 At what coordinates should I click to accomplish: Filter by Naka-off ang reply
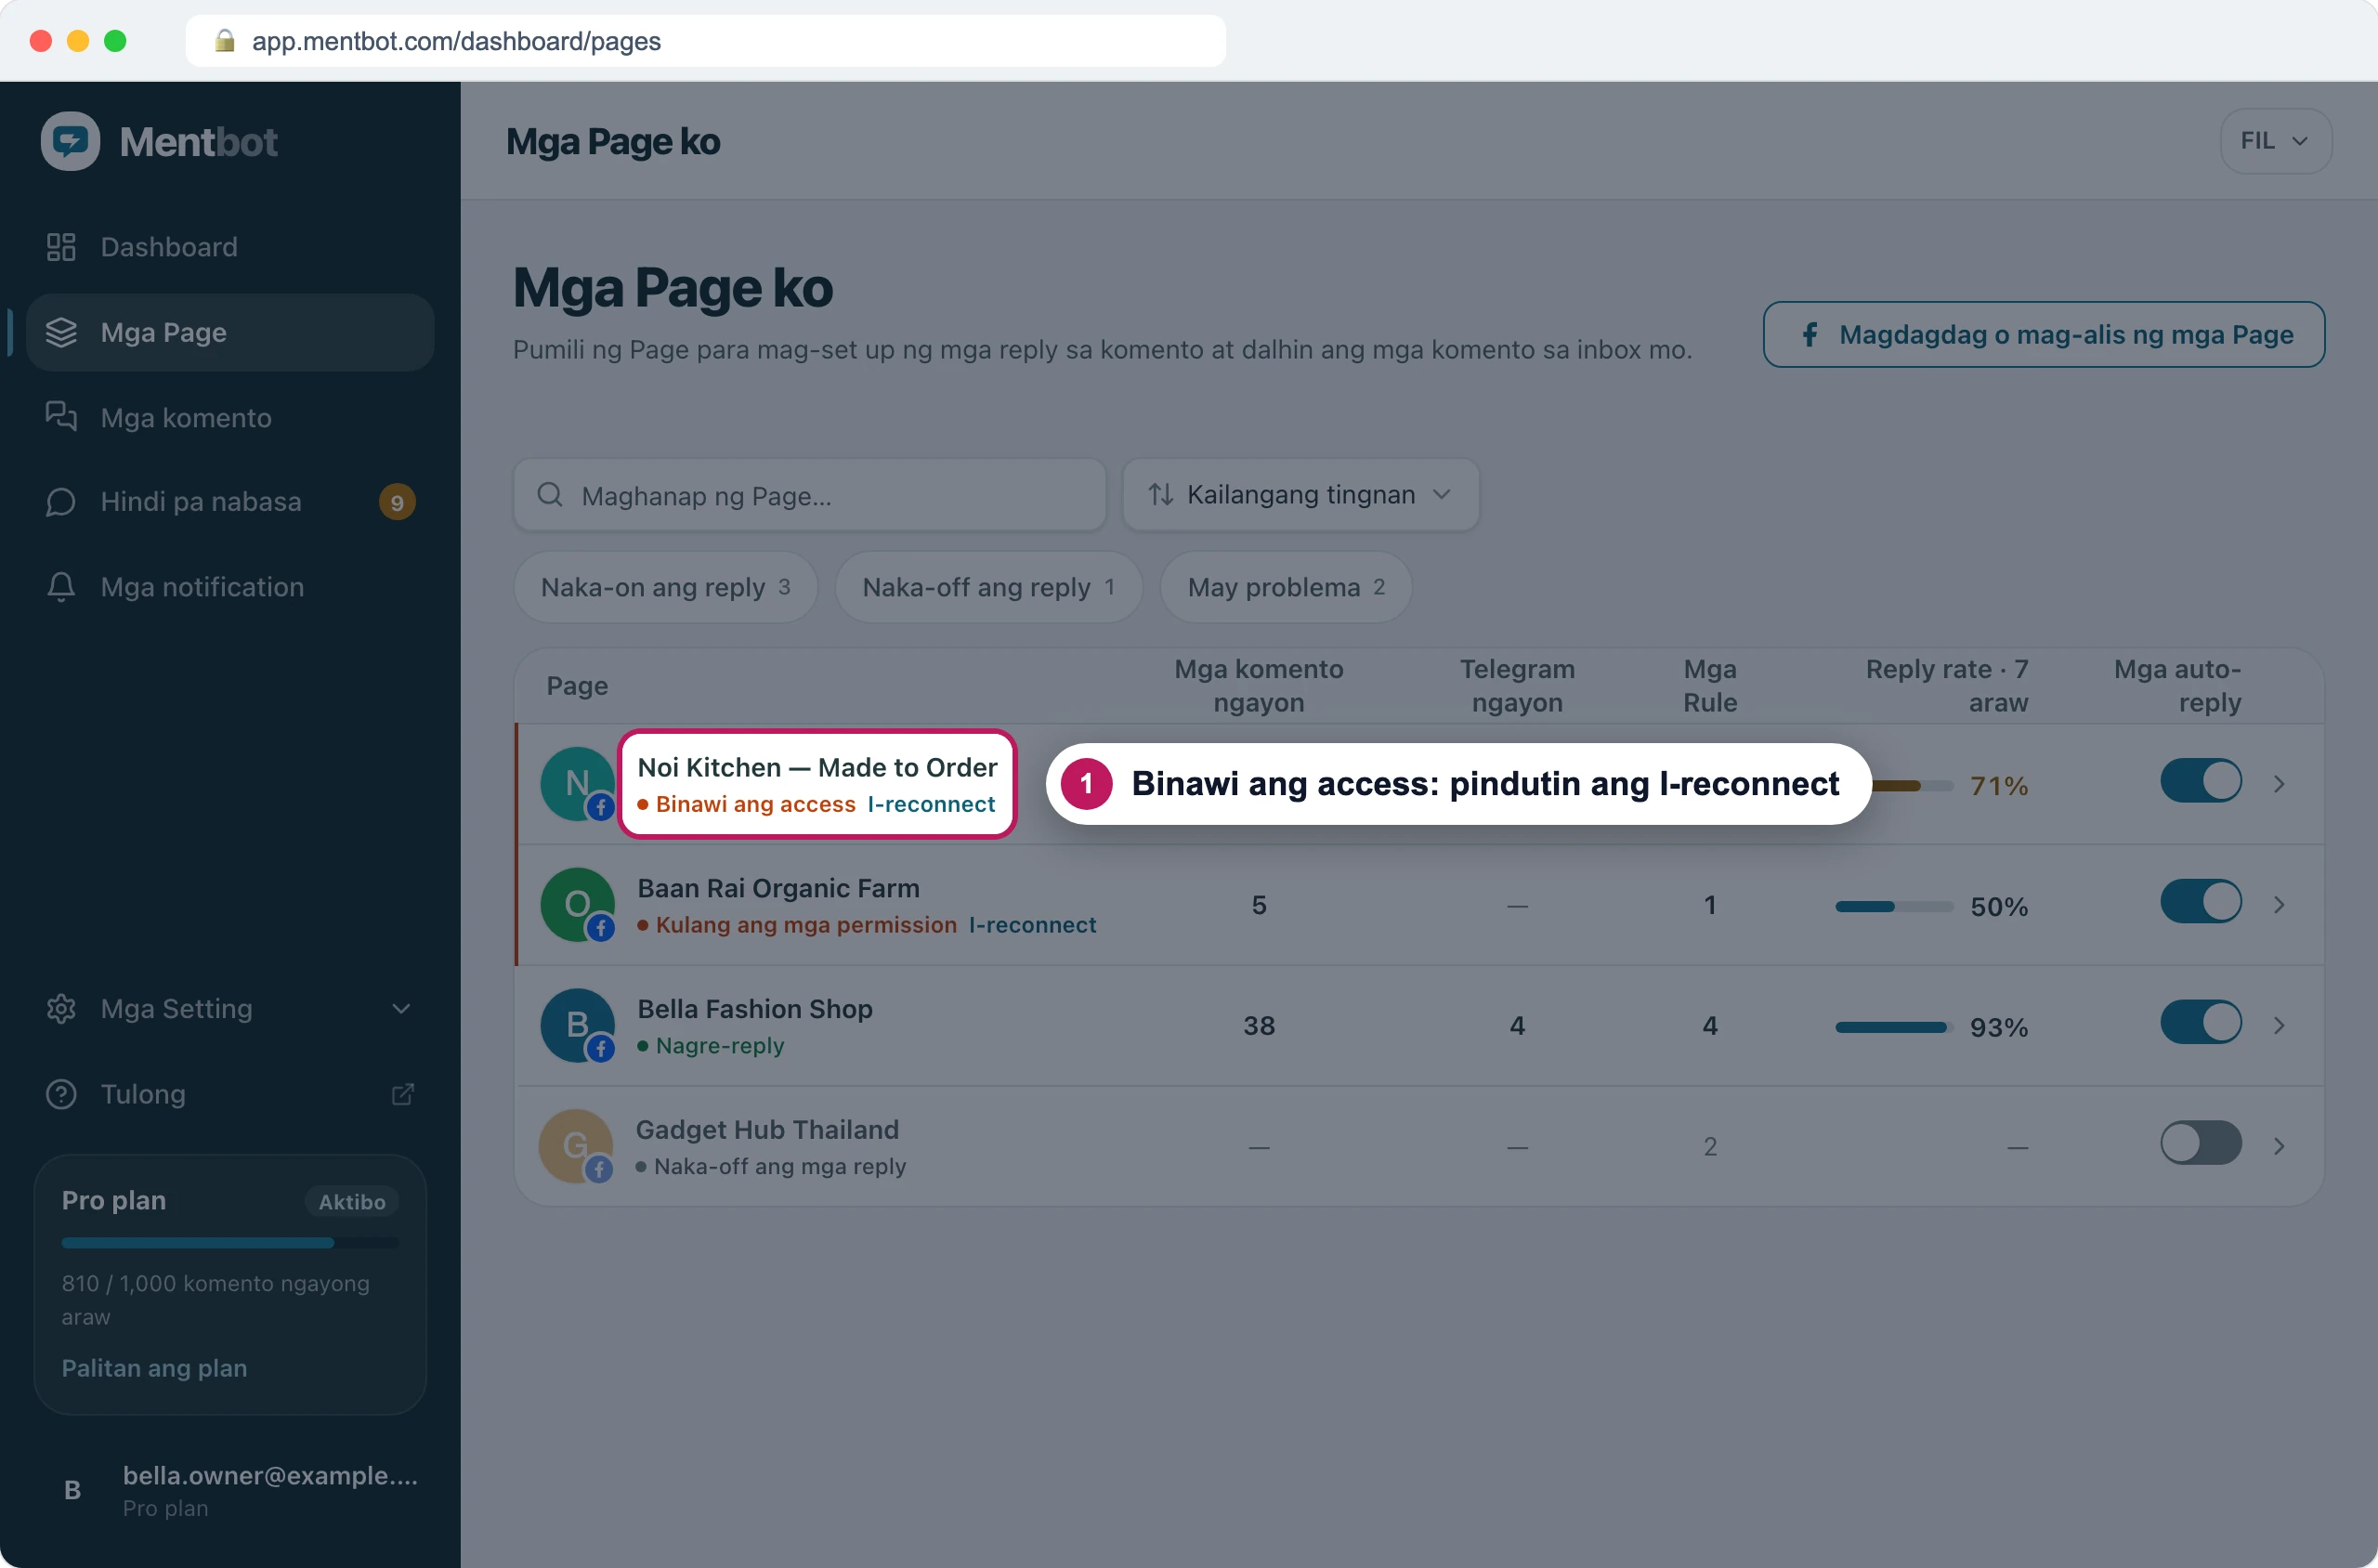[988, 587]
